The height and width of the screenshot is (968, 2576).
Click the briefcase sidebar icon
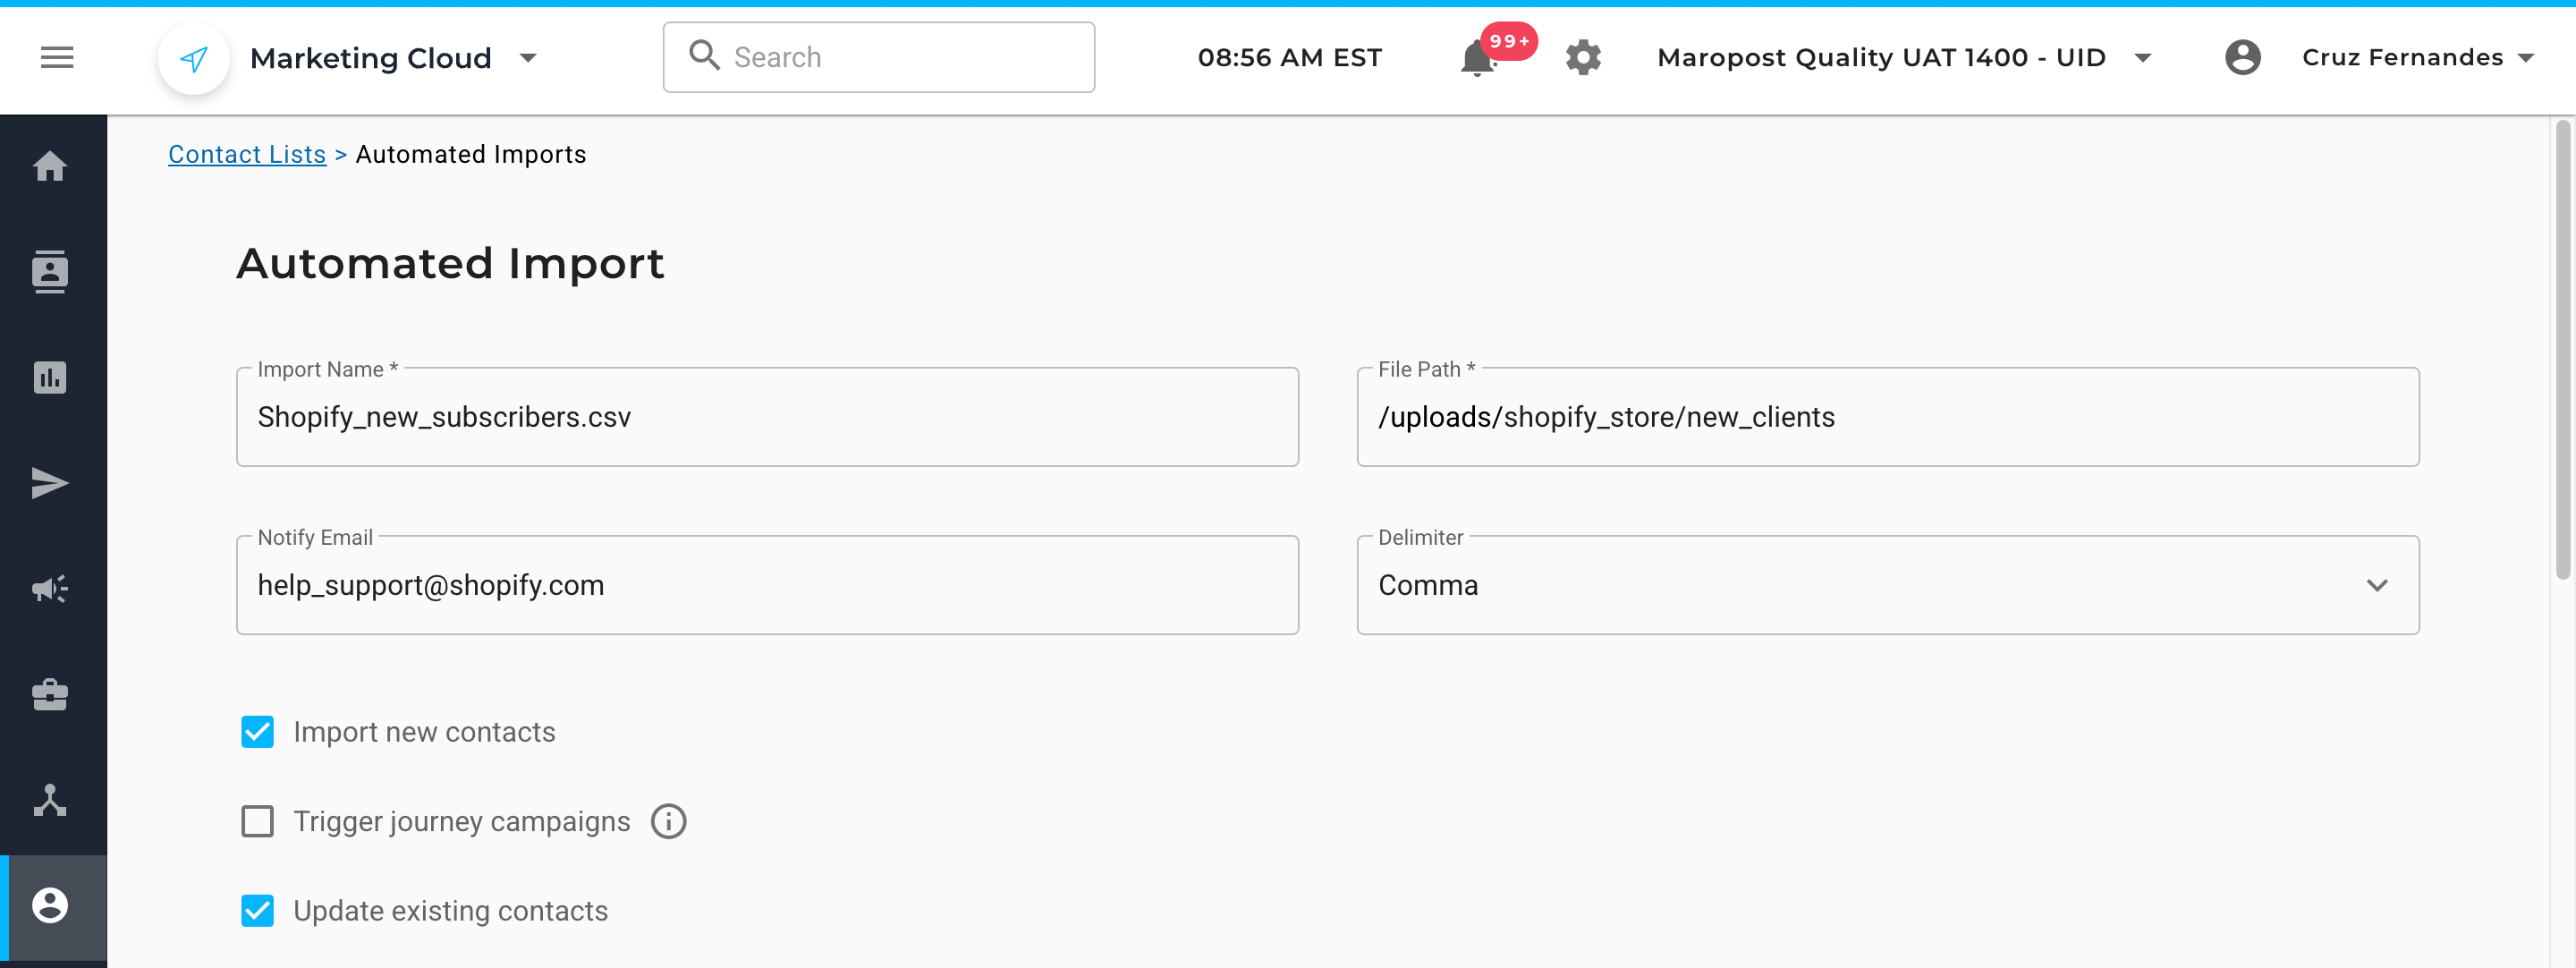(50, 694)
